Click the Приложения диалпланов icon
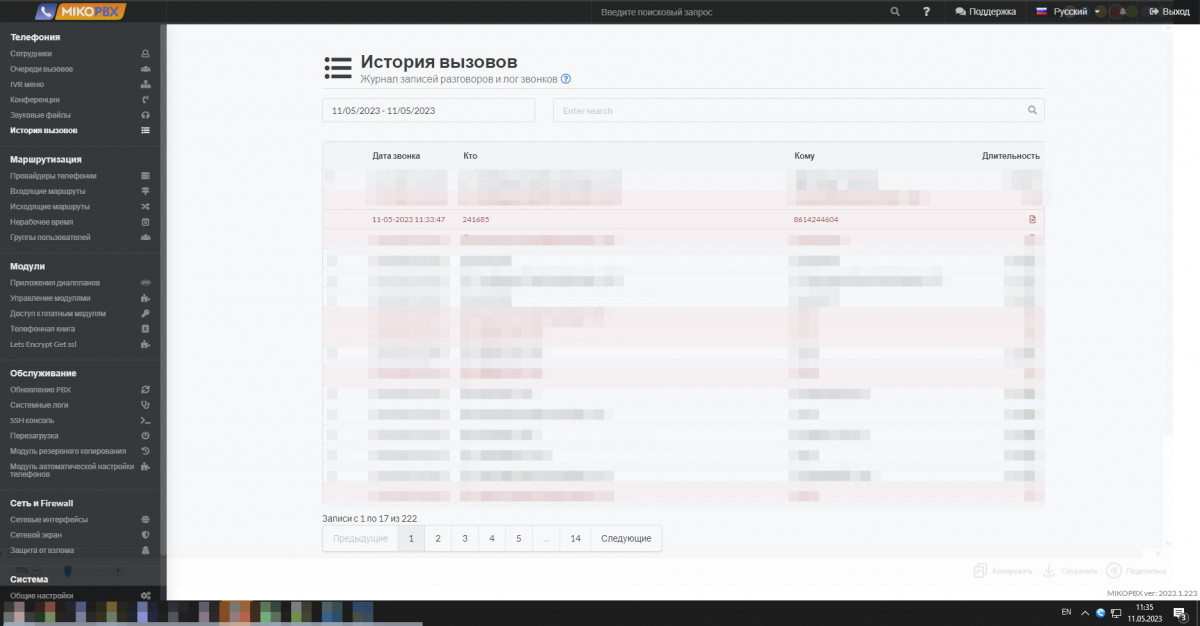Viewport: 1200px width, 626px height. coord(146,283)
